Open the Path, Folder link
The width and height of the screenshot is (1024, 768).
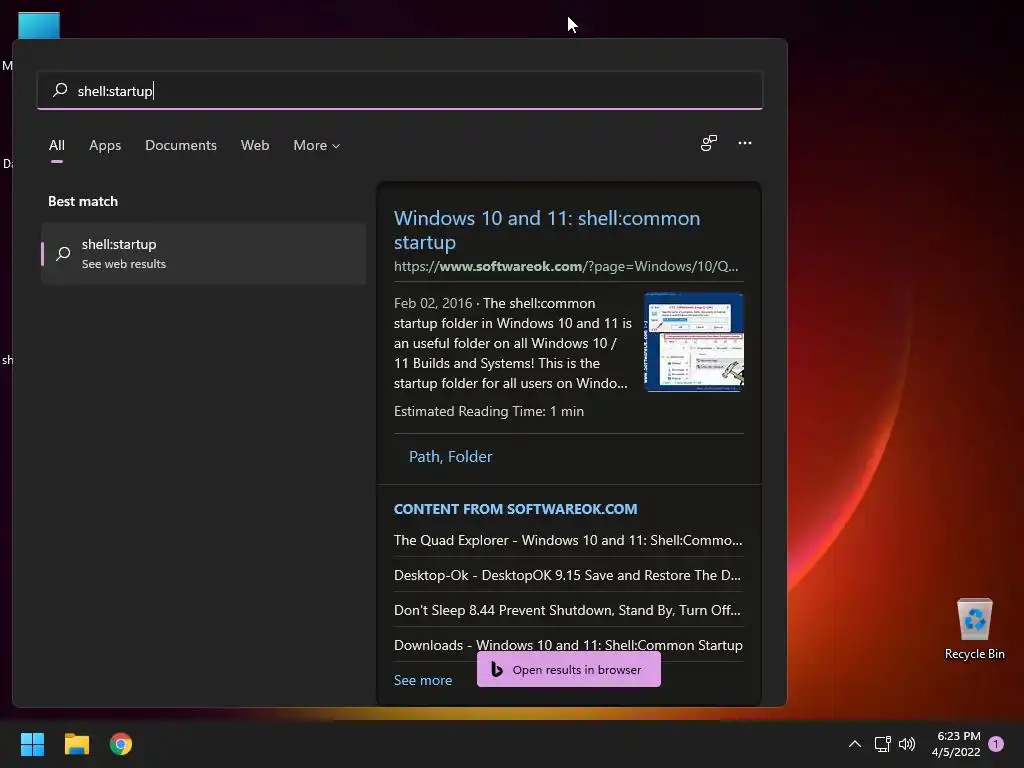pos(450,456)
